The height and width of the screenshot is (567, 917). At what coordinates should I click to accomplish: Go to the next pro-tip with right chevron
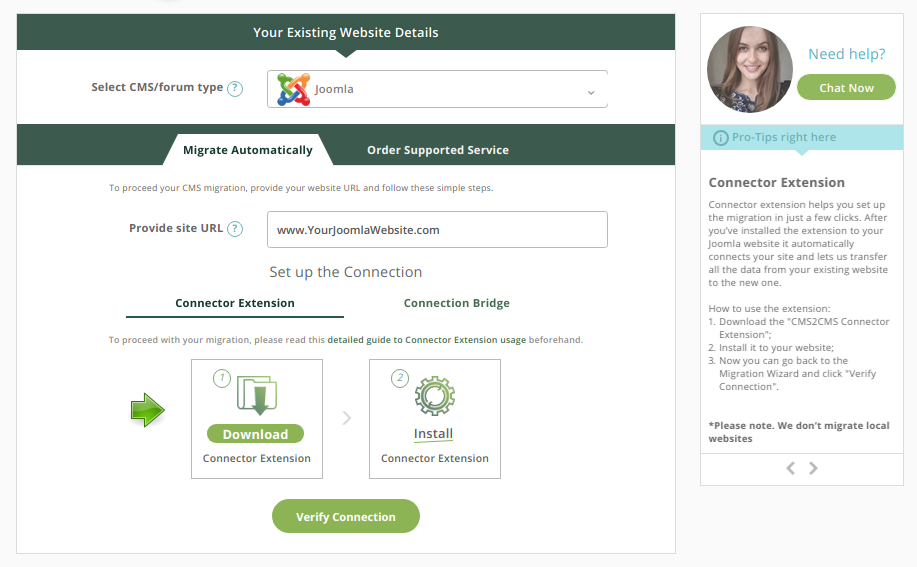[x=813, y=468]
